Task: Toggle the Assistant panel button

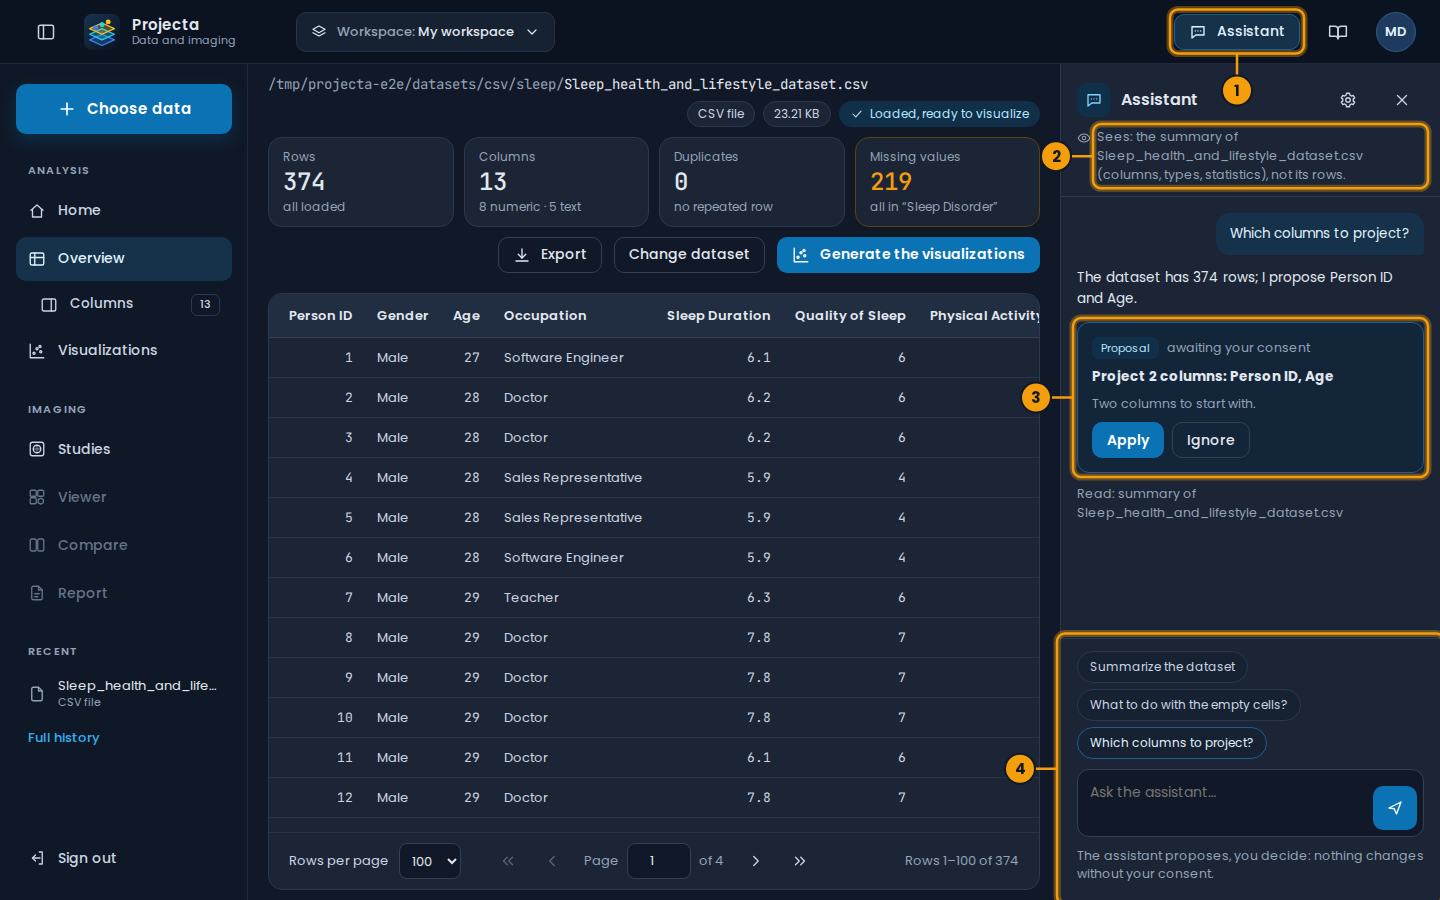Action: point(1237,32)
